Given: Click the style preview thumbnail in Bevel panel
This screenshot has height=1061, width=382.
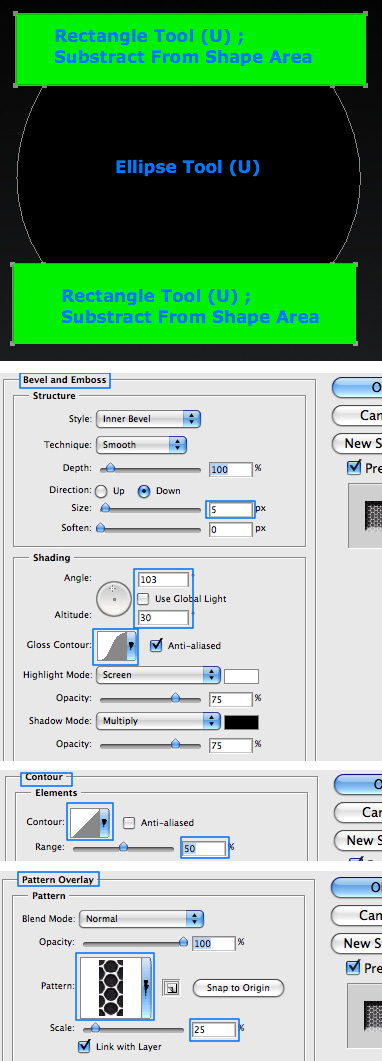Looking at the screenshot, I should coord(365,515).
